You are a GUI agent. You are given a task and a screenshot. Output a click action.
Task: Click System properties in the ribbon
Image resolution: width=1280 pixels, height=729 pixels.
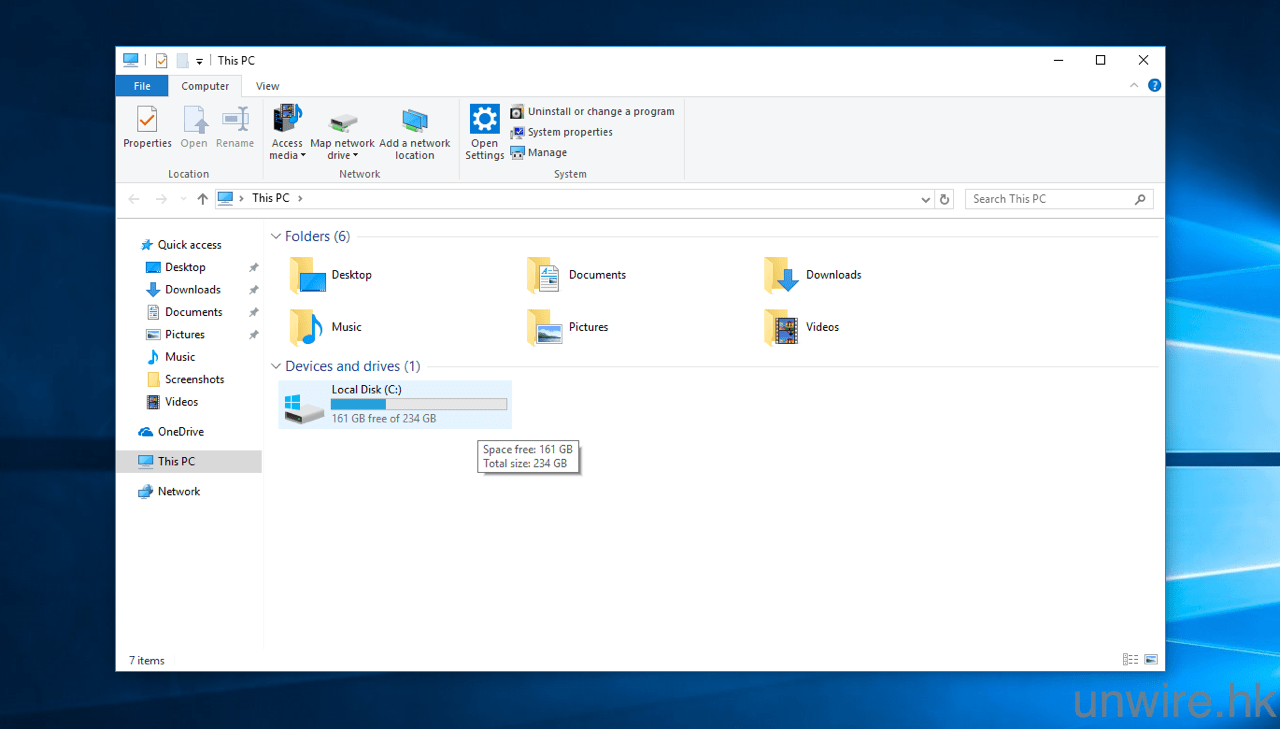click(569, 132)
